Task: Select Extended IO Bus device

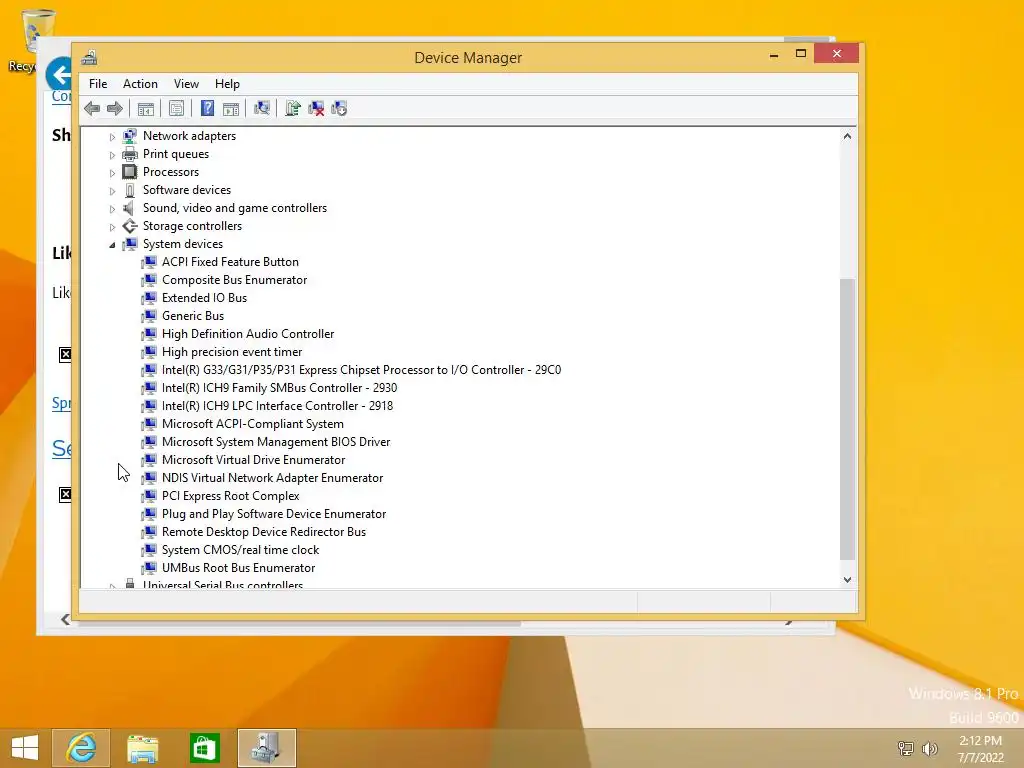Action: coord(204,298)
